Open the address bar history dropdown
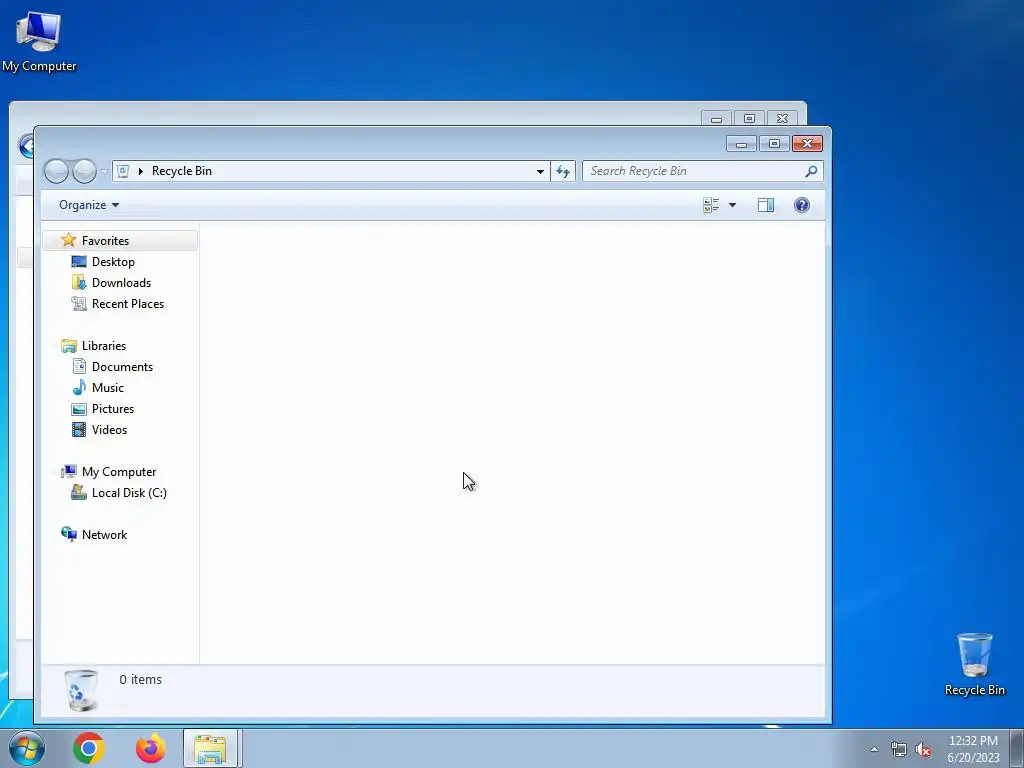Screen dimensions: 1024x768 540,171
